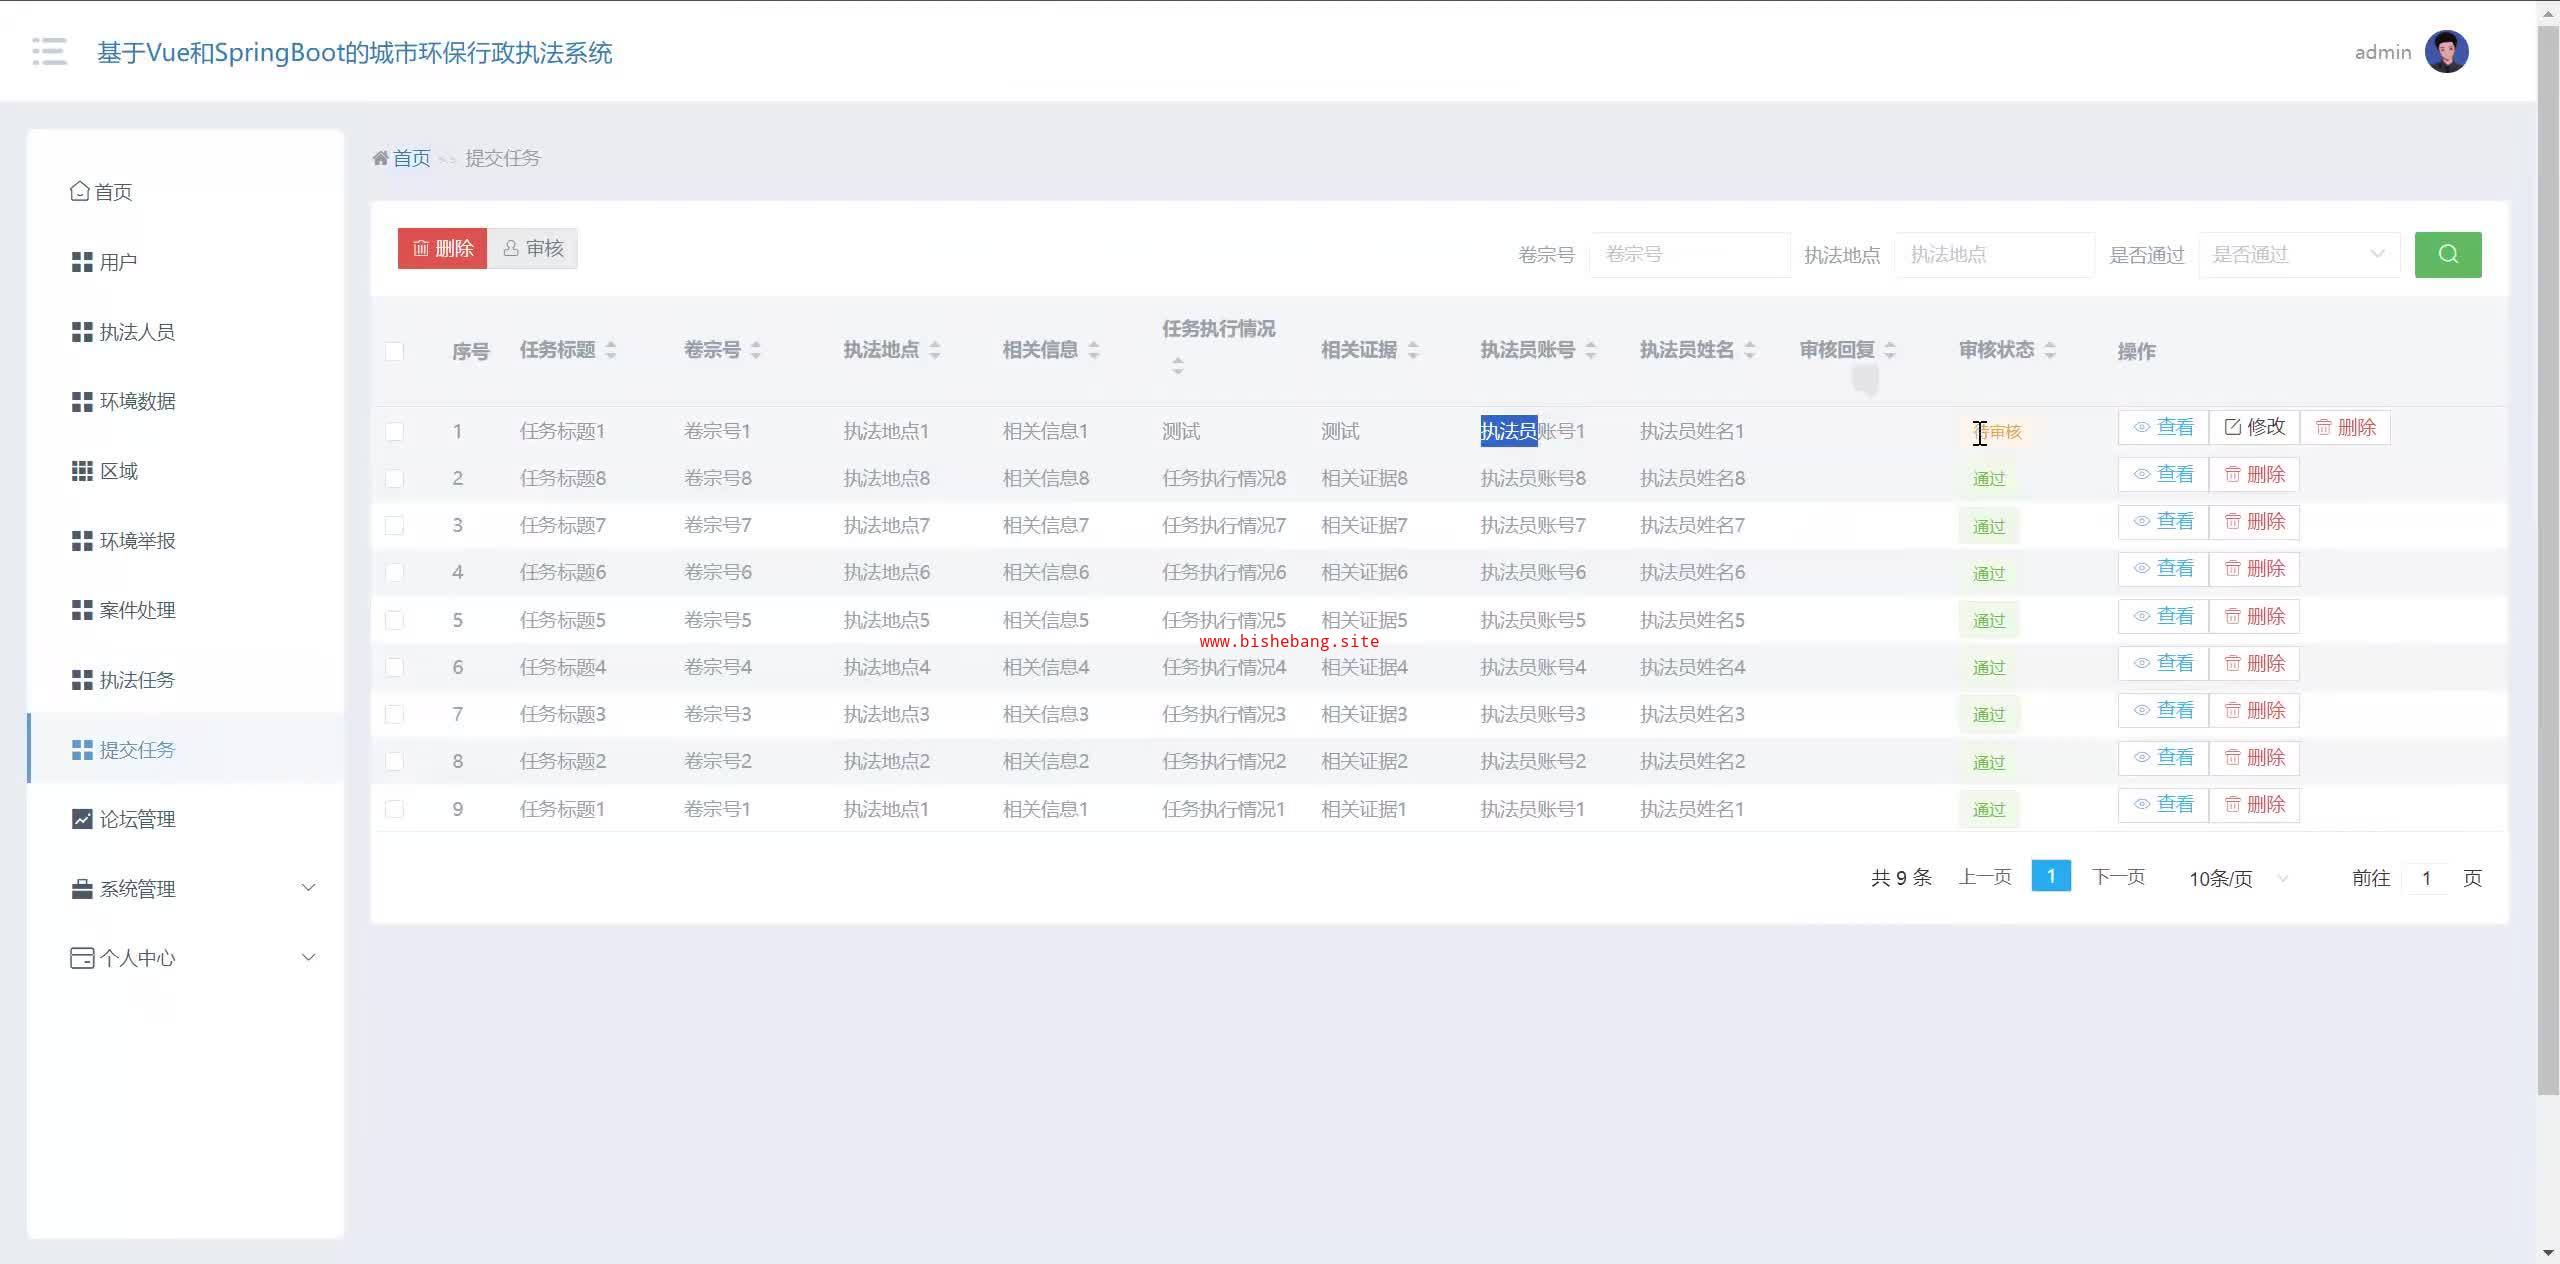Open 执法任务 in the sidebar
Screen dimensions: 2560x1264
pos(137,680)
